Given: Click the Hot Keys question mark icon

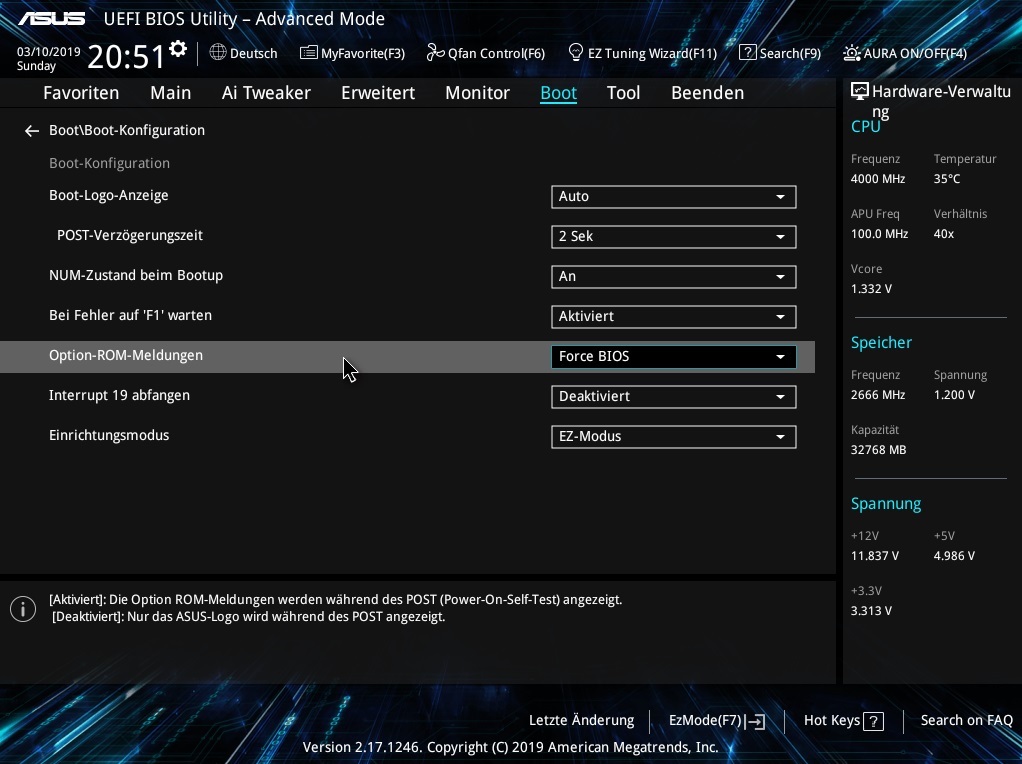Looking at the screenshot, I should tap(873, 721).
